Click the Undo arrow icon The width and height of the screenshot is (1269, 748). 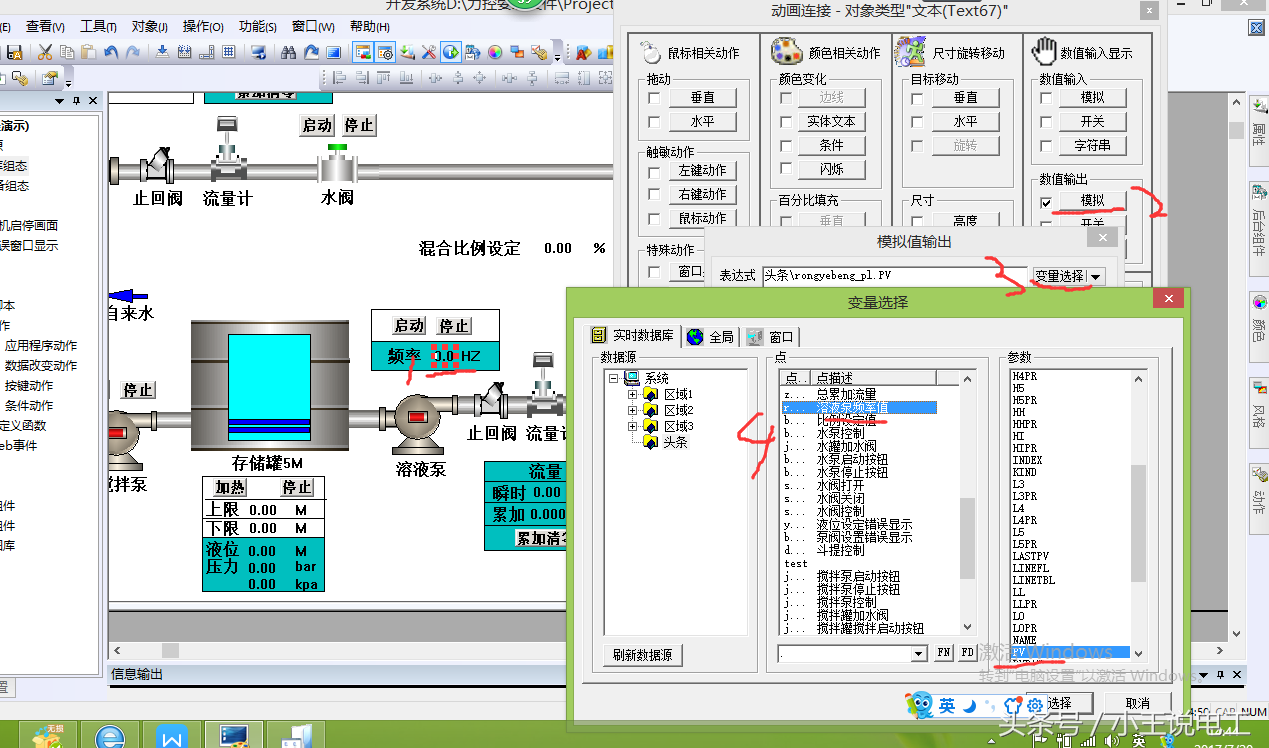click(x=111, y=52)
